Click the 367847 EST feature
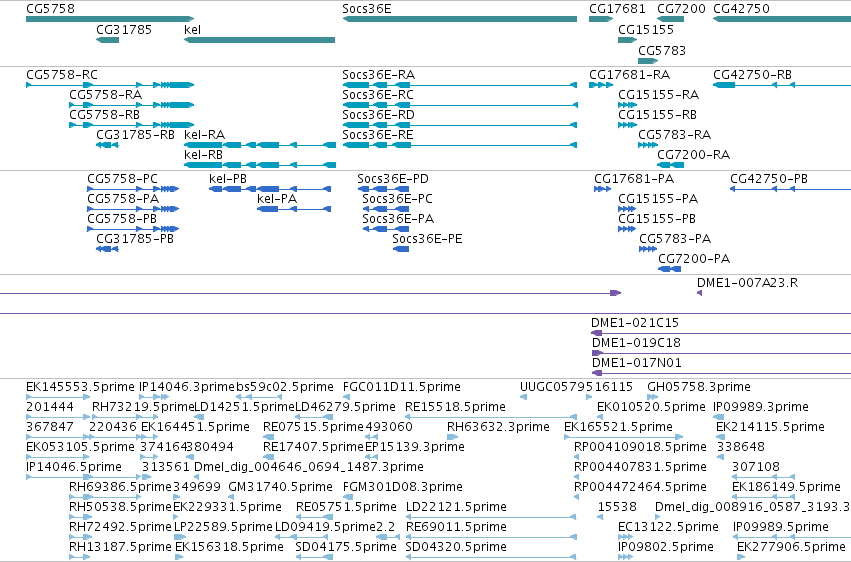 click(x=58, y=437)
